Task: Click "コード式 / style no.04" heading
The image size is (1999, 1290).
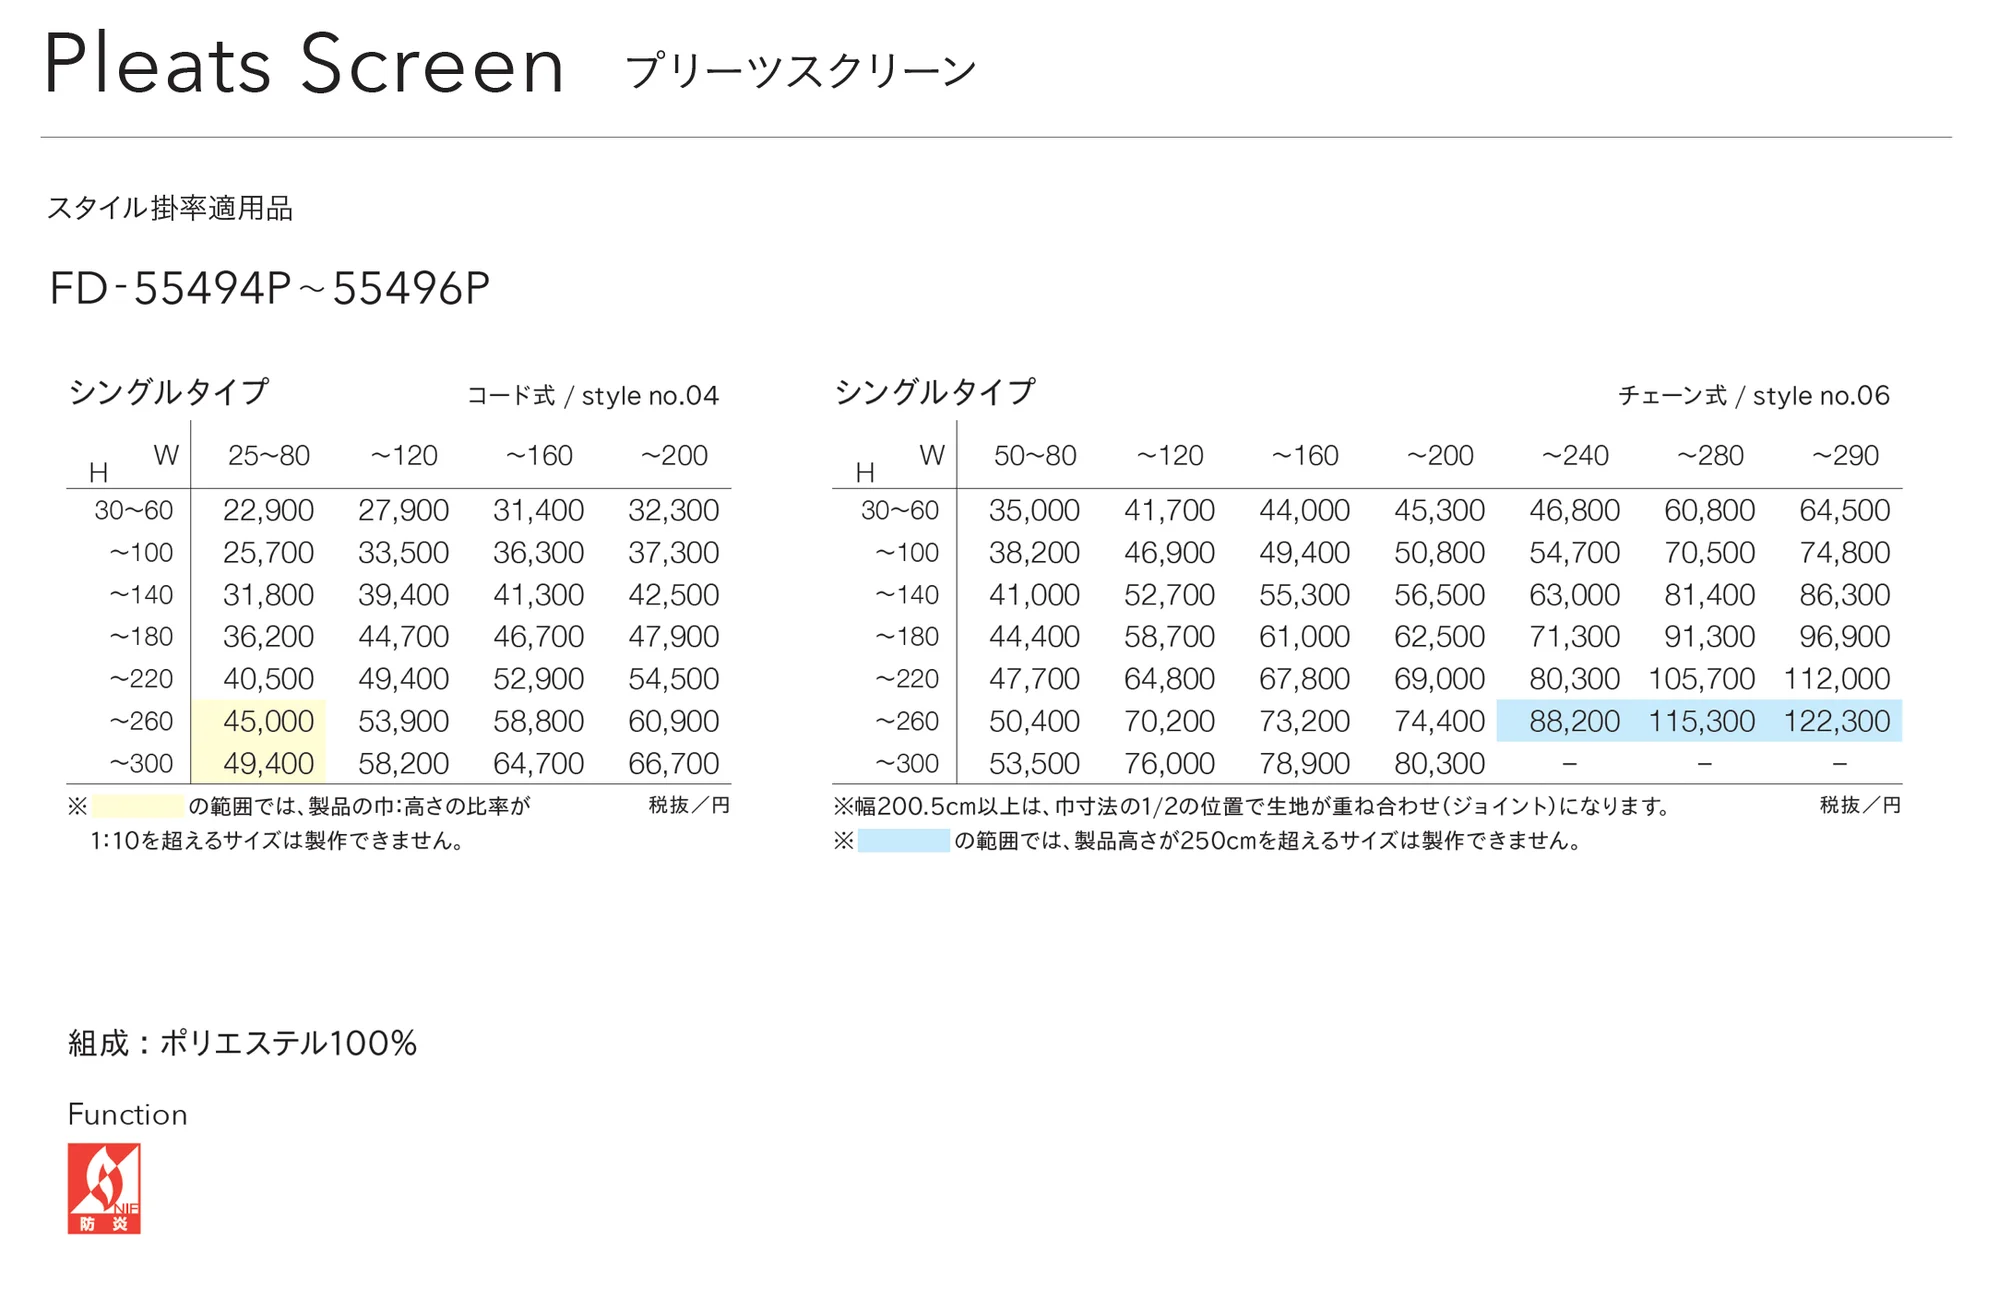Action: coord(592,396)
